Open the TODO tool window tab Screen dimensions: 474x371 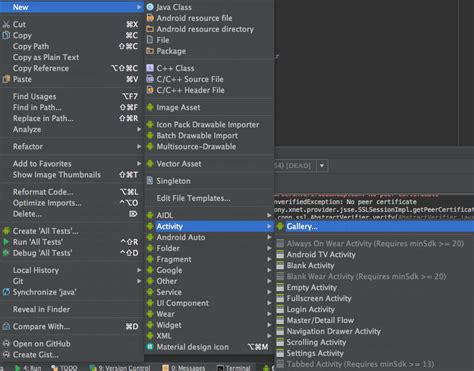[x=64, y=368]
